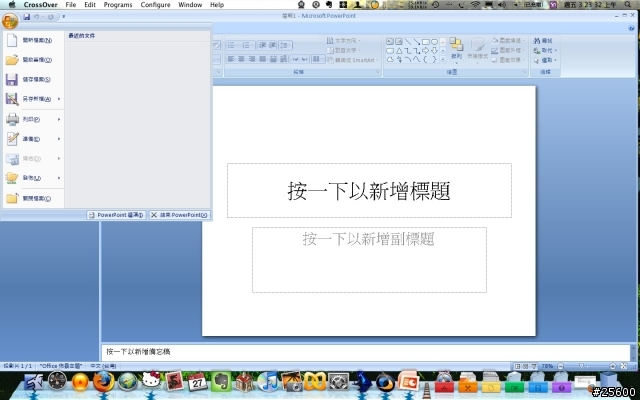Click the round Office button
Screen dimensions: 640x400
9,20
